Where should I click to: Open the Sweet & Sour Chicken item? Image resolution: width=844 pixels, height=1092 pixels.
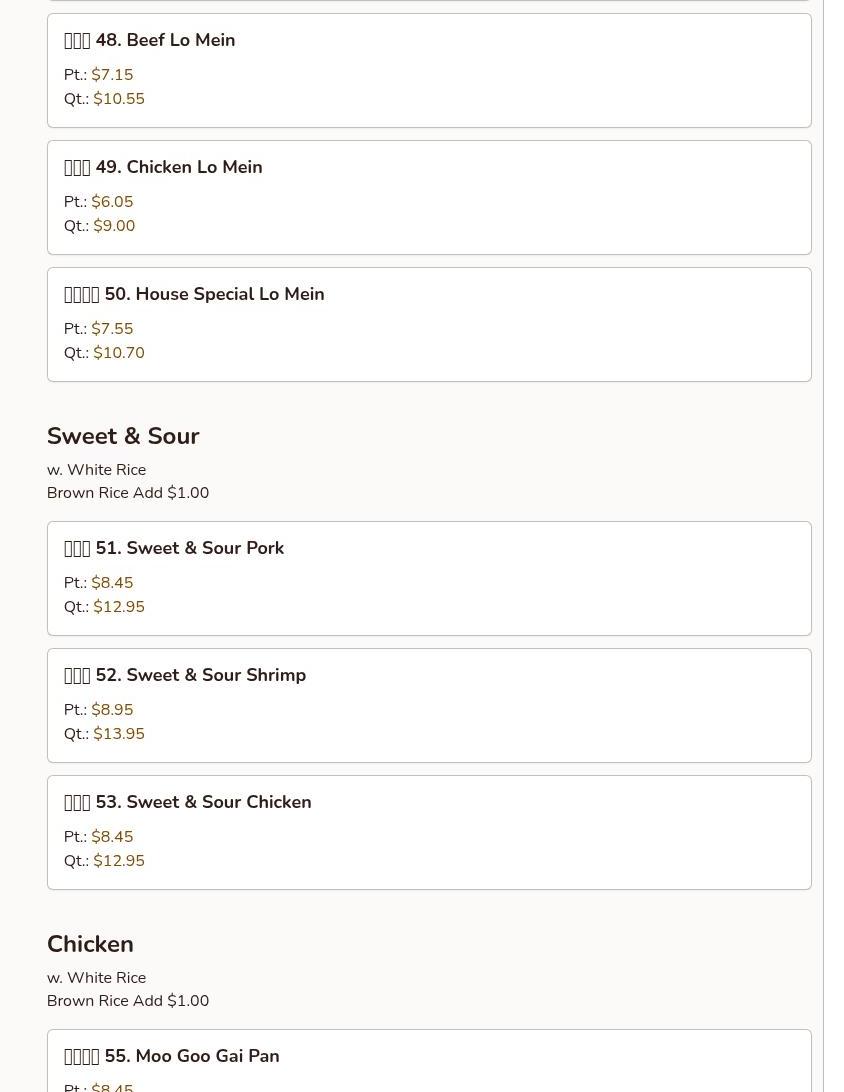tap(188, 803)
